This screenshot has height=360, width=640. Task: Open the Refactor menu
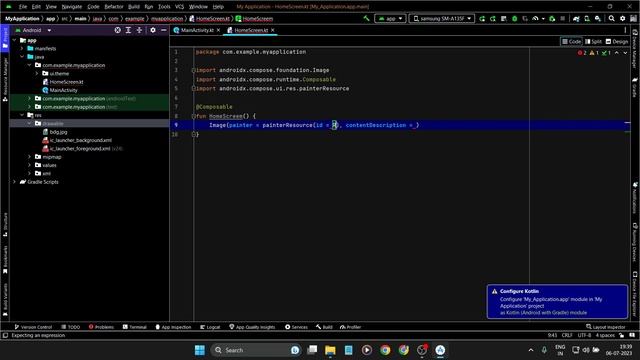113,7
